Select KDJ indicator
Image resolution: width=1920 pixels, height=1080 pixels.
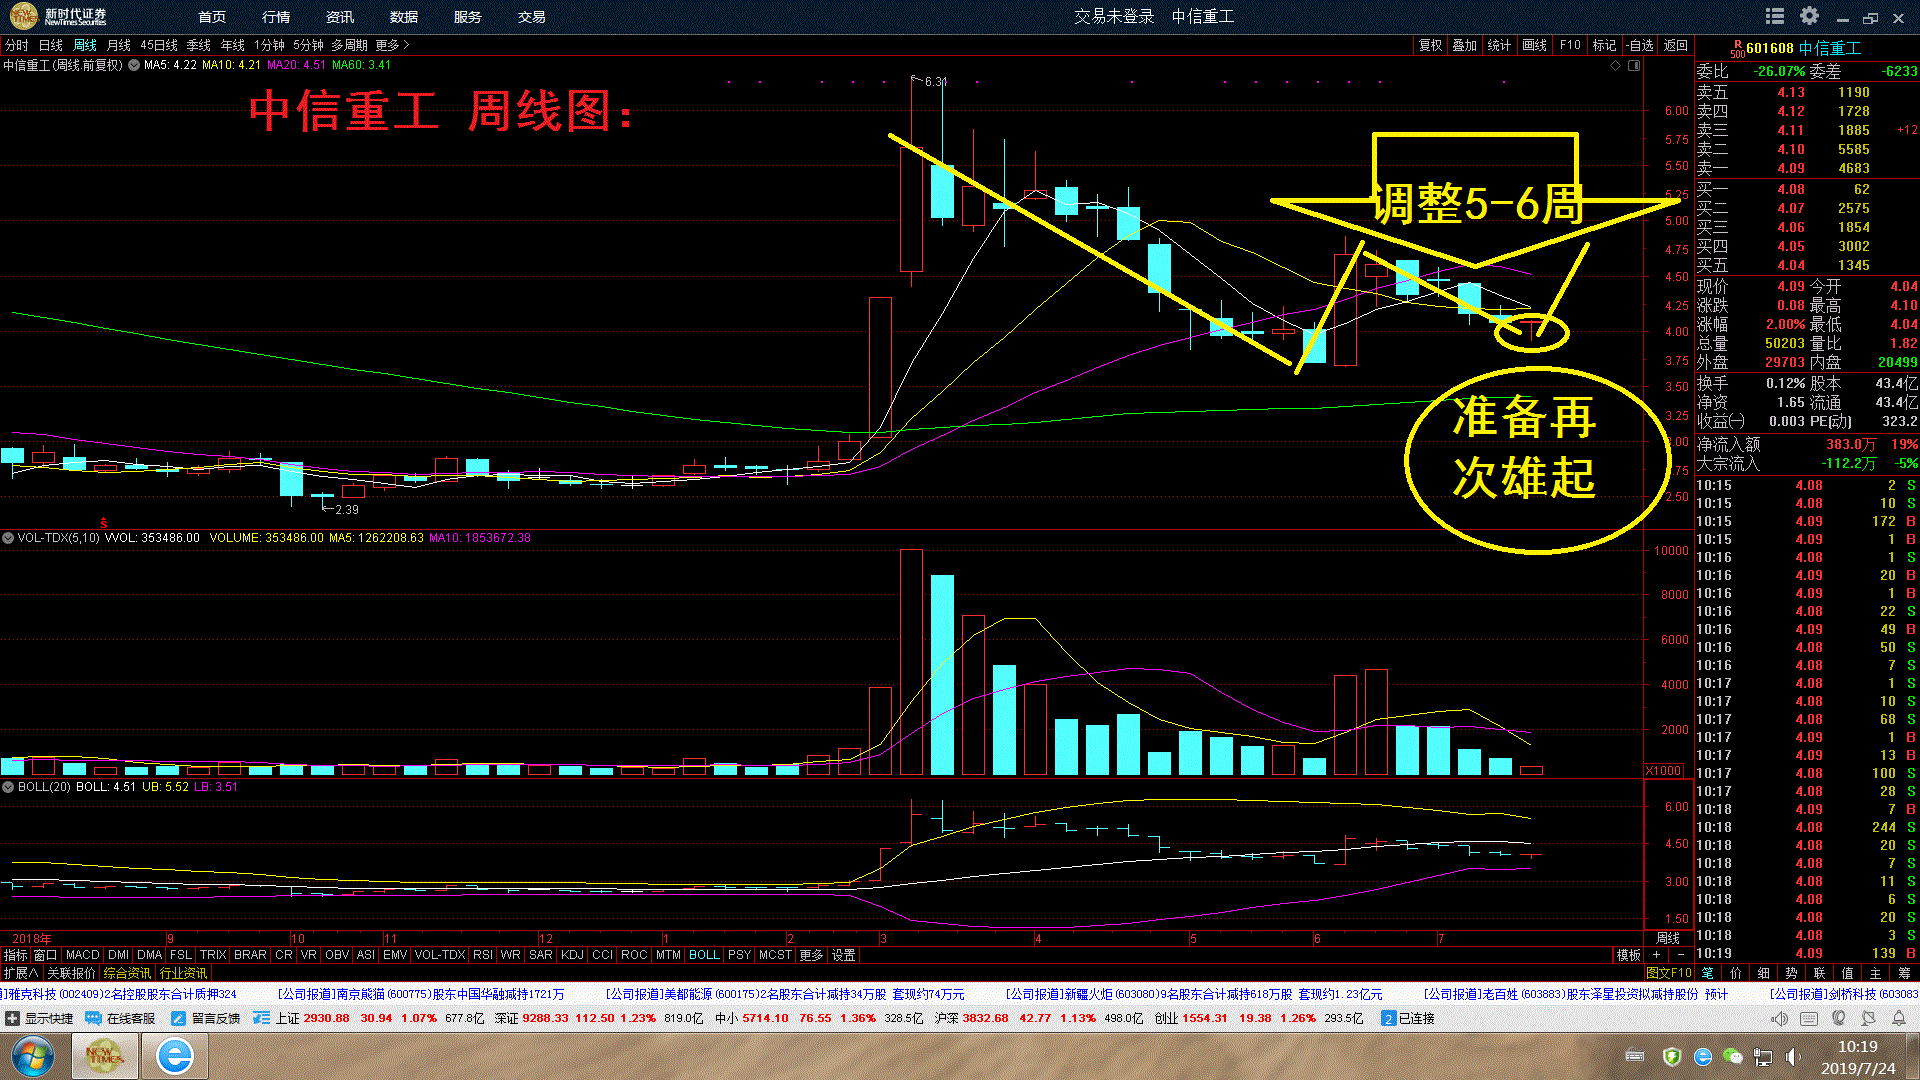(x=572, y=955)
